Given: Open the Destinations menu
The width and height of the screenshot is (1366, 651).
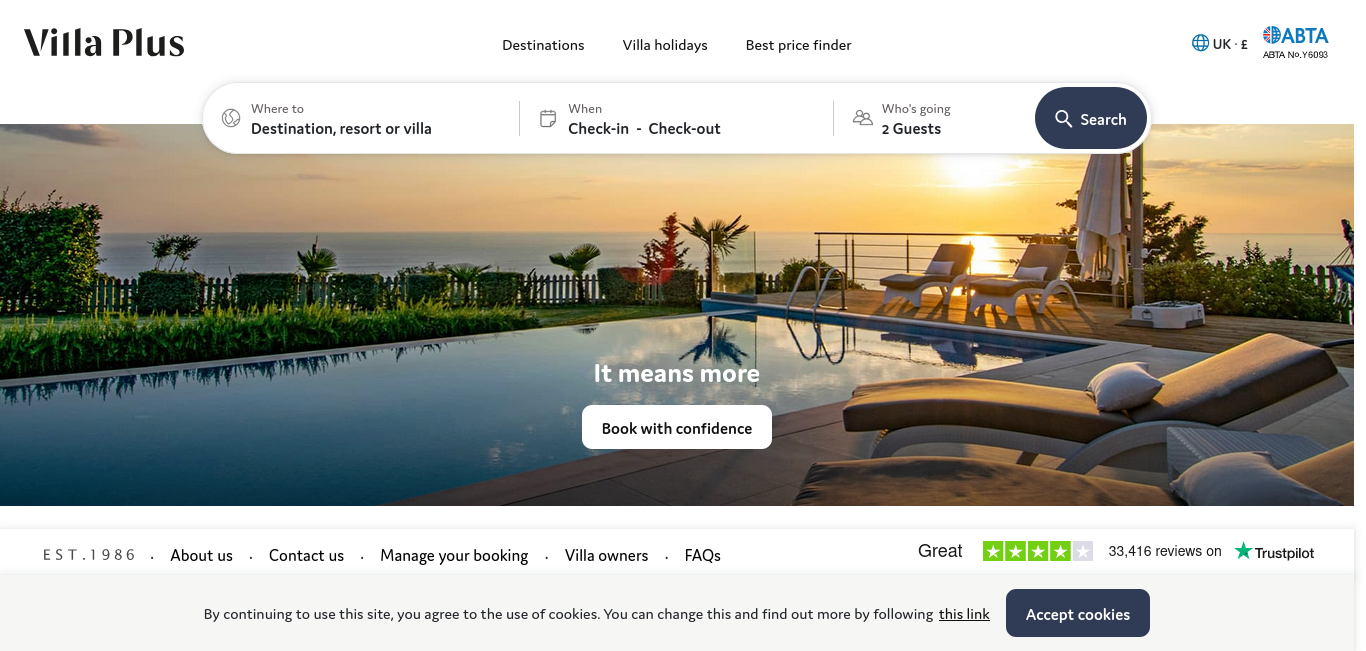Looking at the screenshot, I should (x=543, y=45).
